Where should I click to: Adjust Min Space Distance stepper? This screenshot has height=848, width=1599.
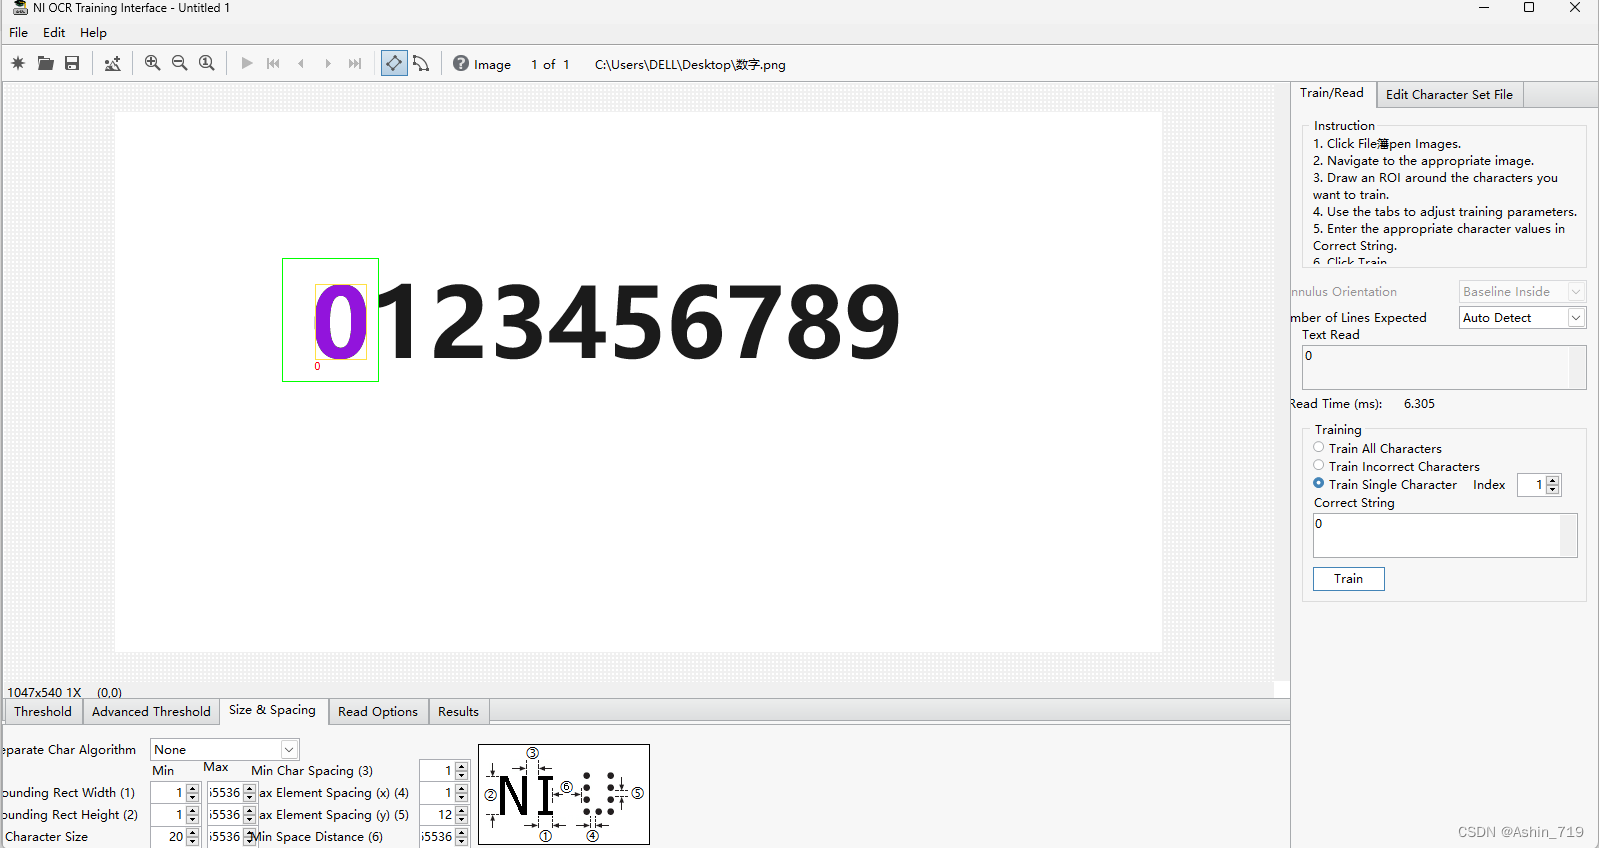coord(462,837)
